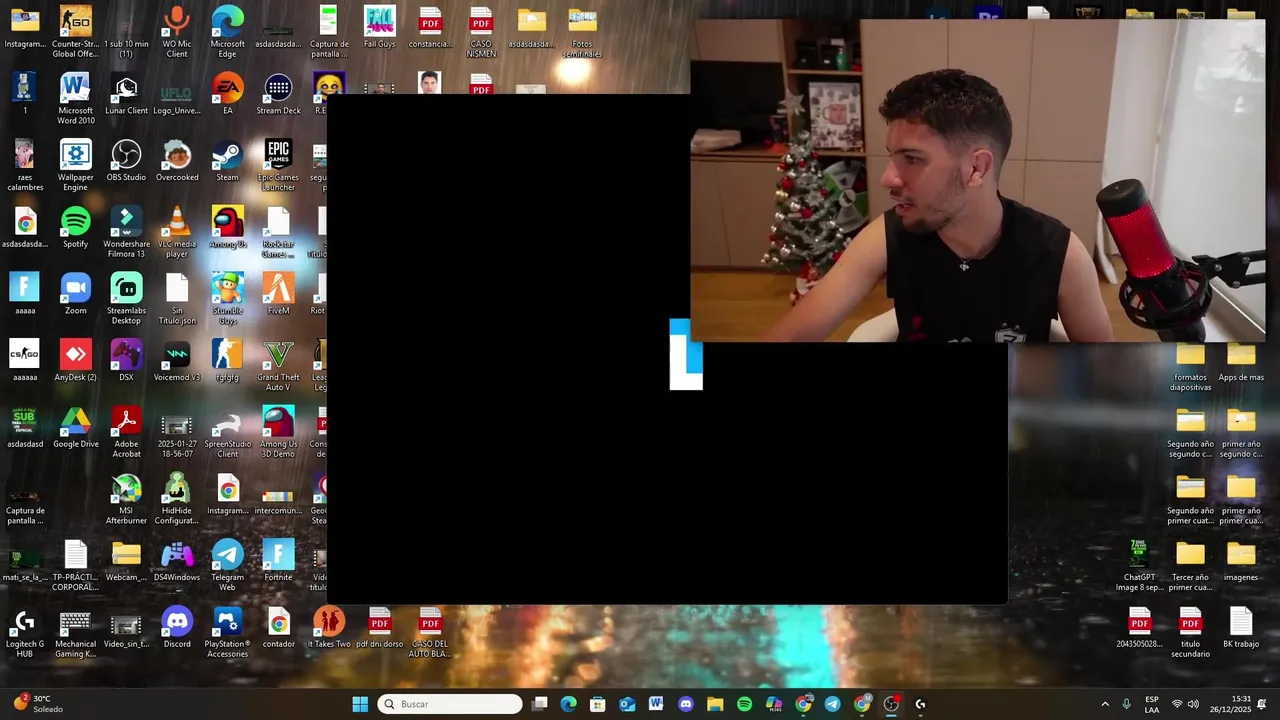Select the Voicemod V3 icon
Image resolution: width=1280 pixels, height=720 pixels.
[177, 361]
